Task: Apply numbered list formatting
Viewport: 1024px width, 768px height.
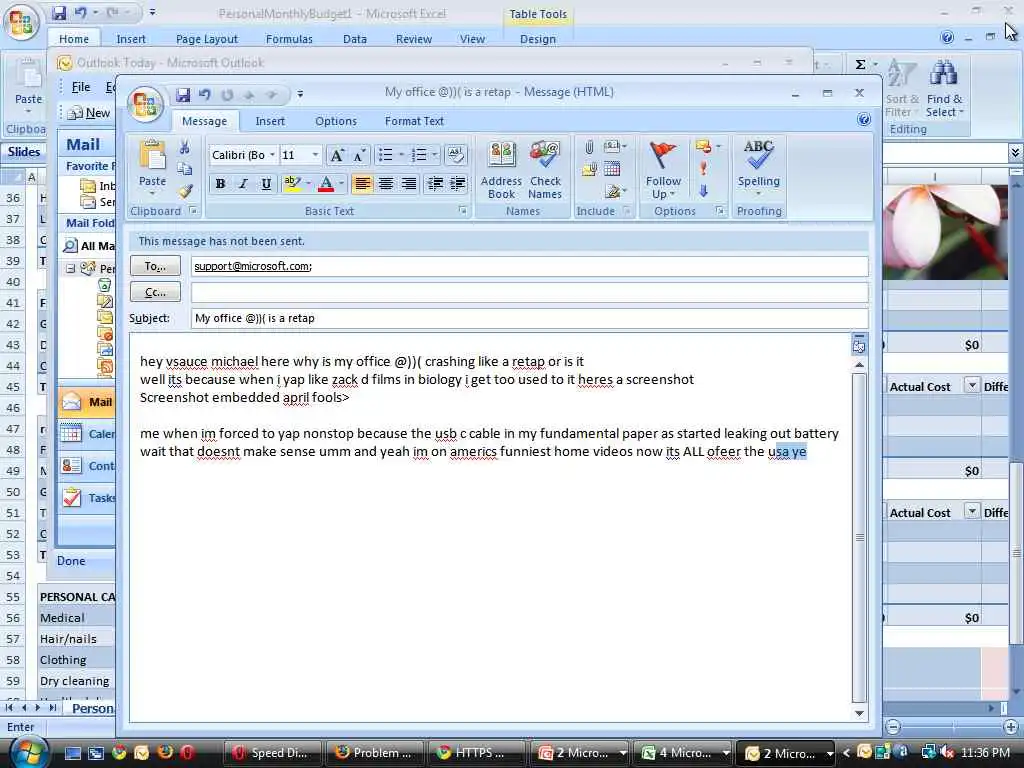Action: tap(419, 155)
